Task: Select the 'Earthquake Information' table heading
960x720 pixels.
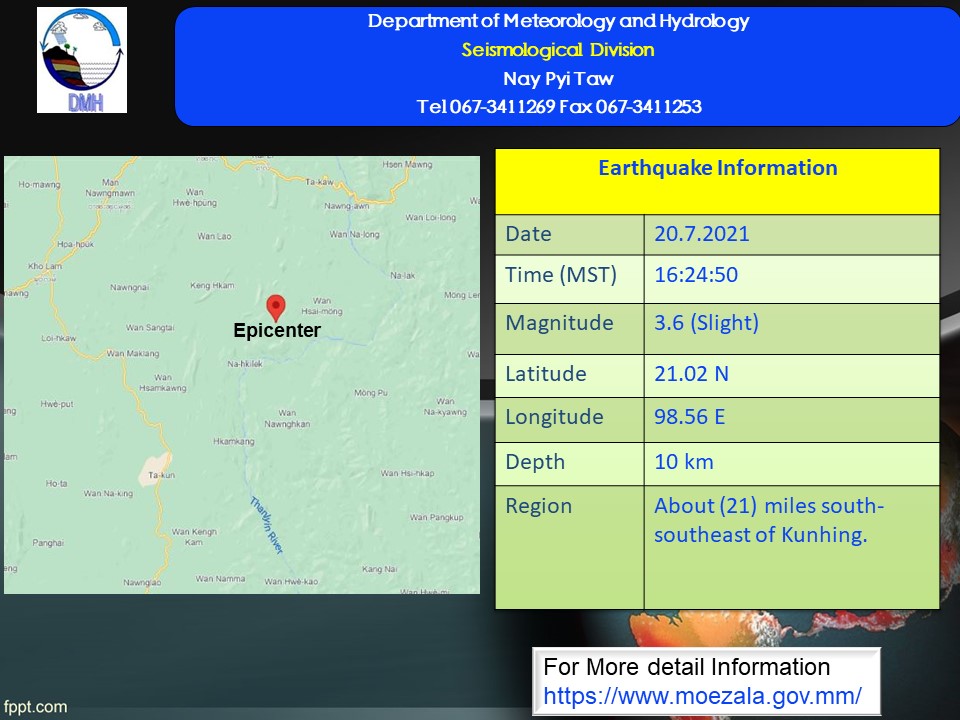Action: (718, 168)
